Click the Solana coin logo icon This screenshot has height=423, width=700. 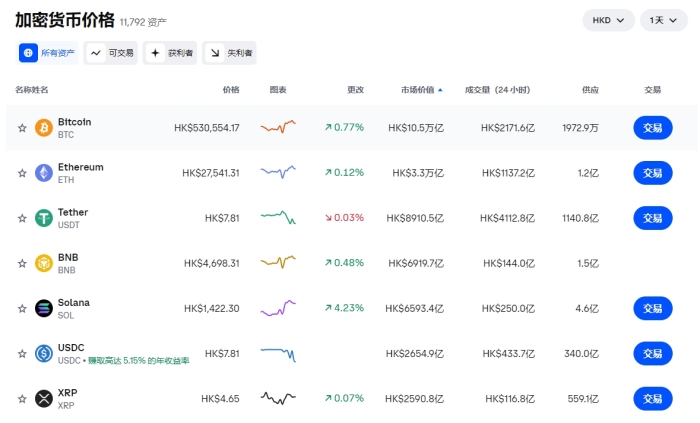43,308
